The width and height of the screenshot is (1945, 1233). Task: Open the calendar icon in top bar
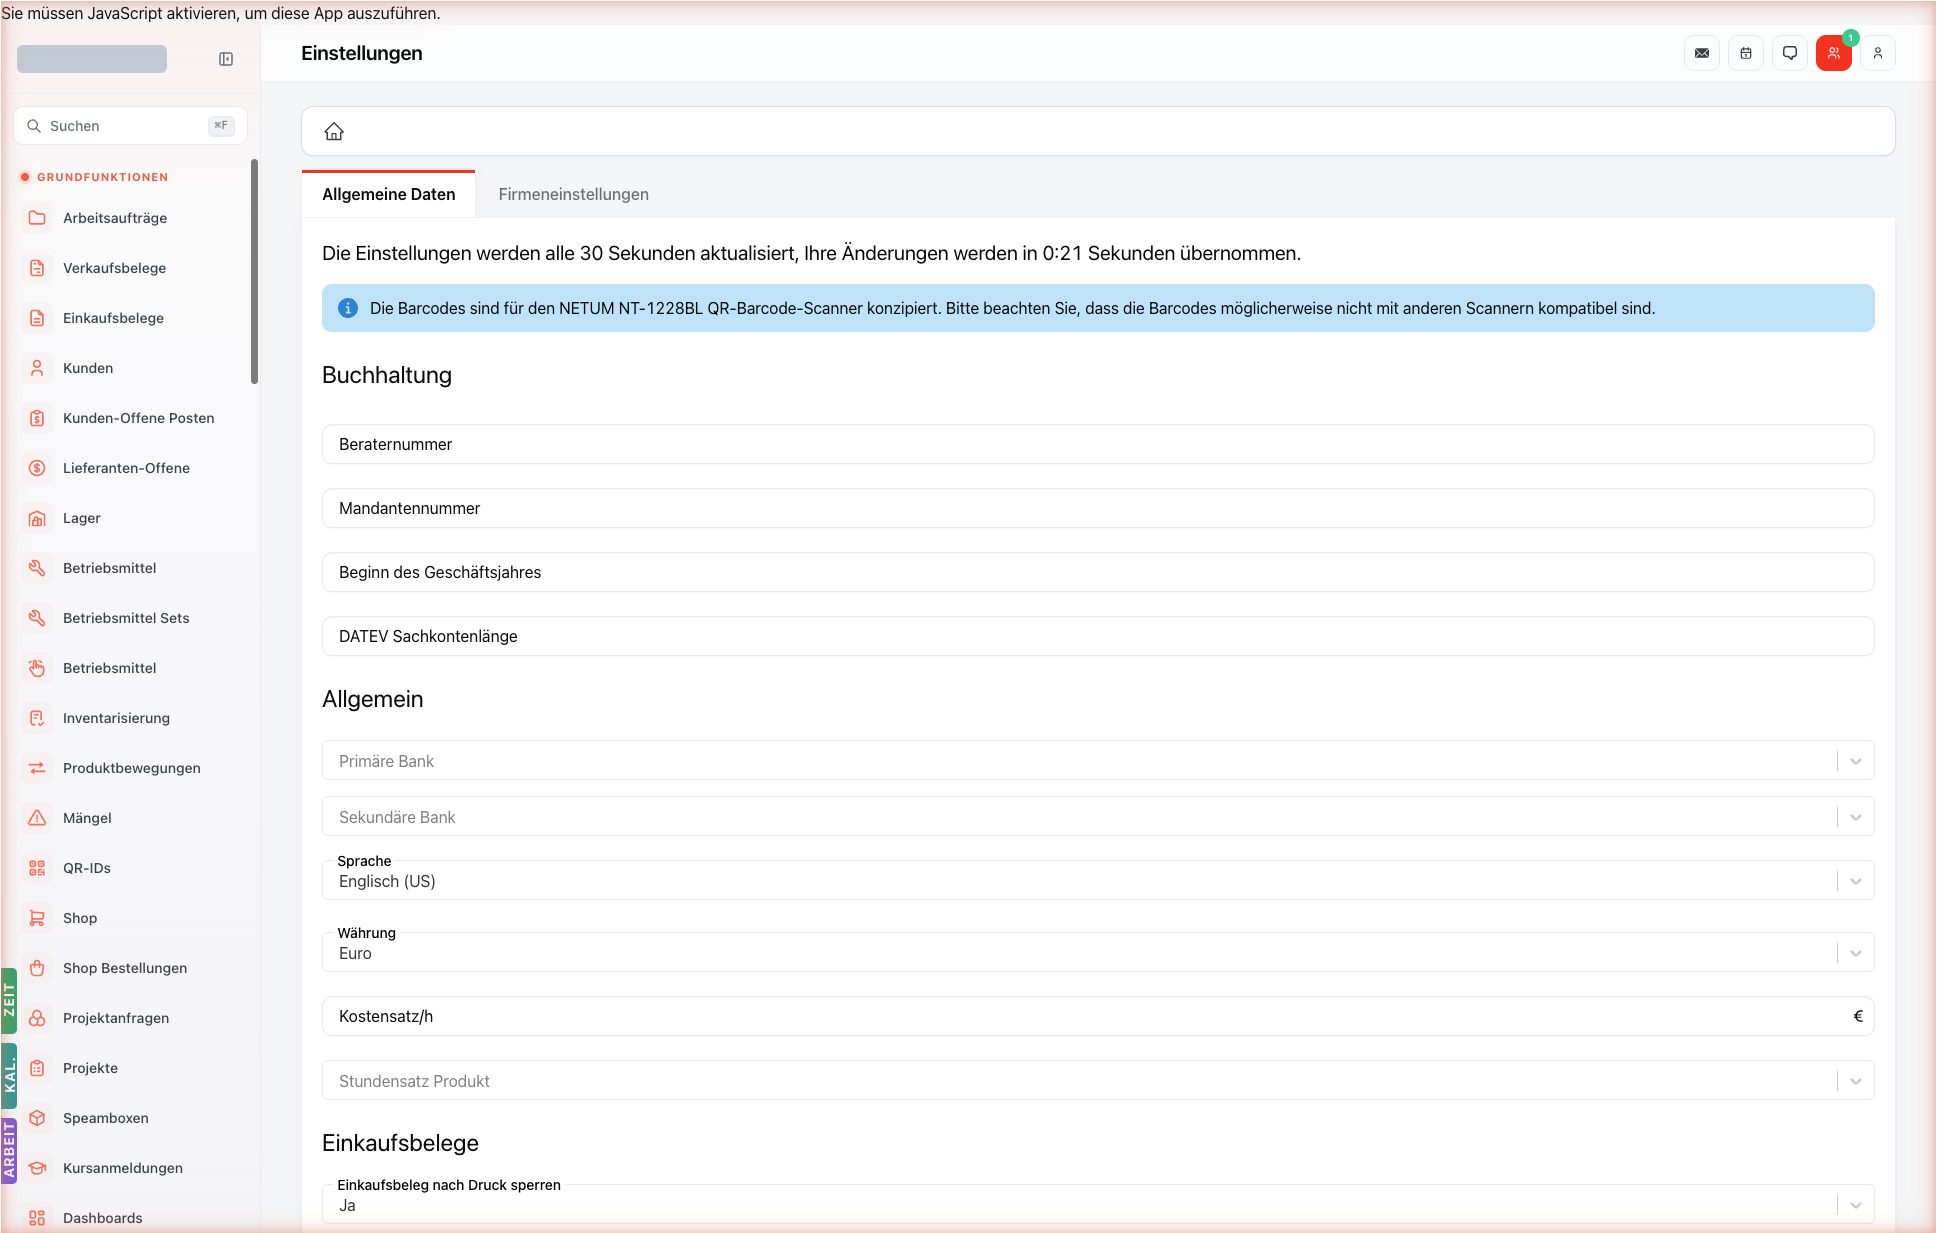1746,53
